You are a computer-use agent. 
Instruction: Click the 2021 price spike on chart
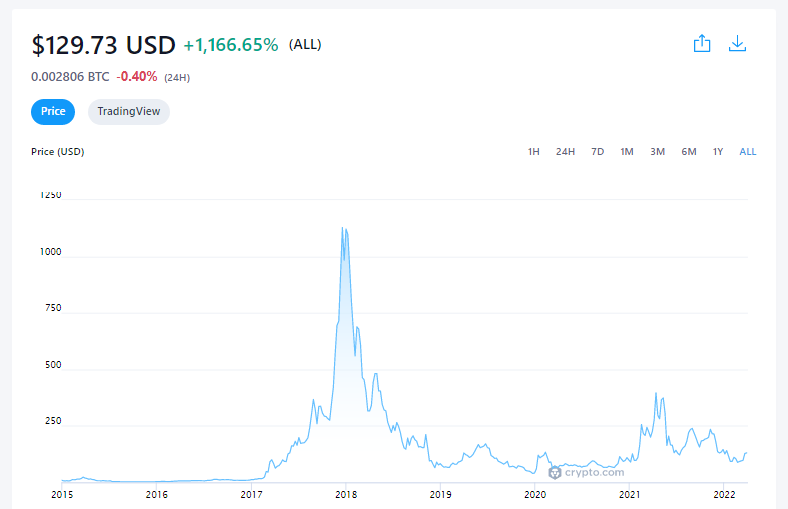(656, 394)
